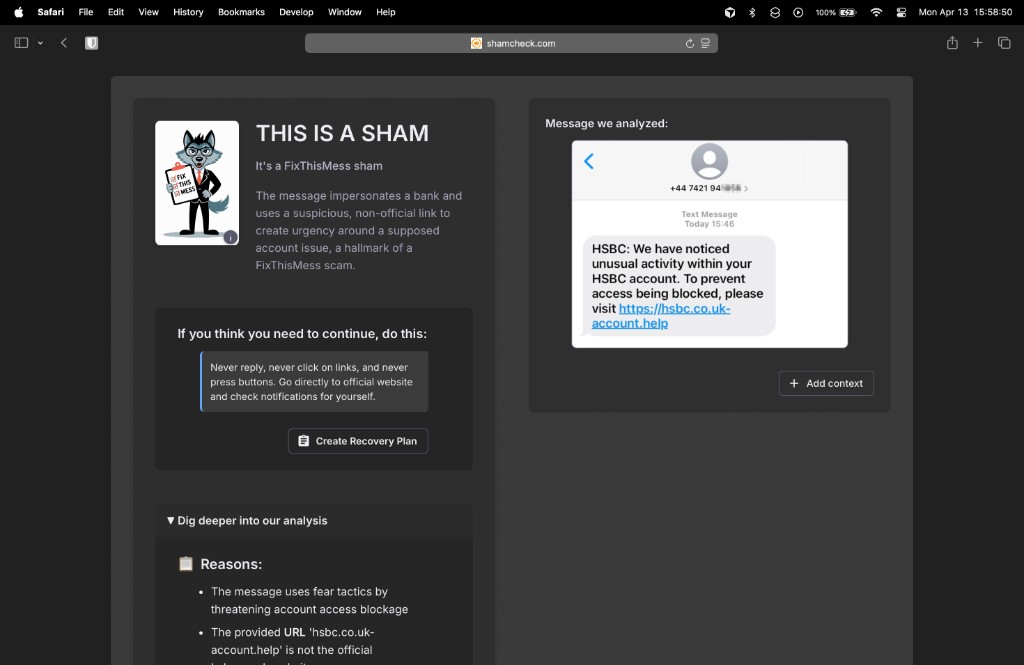Collapse the Dig deeper into our analysis section
The width and height of the screenshot is (1024, 665).
click(247, 521)
